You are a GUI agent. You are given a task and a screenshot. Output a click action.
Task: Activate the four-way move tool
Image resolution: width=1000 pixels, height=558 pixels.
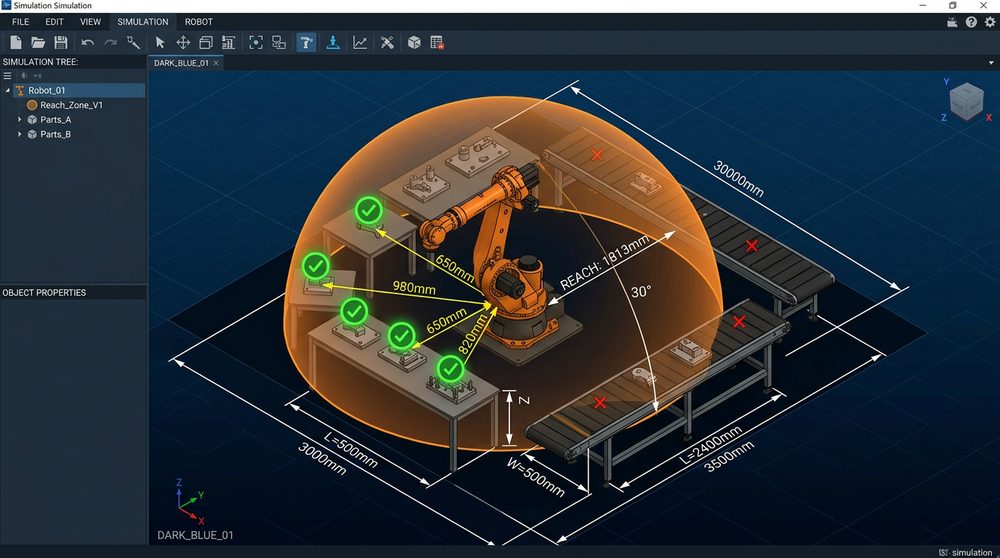click(183, 42)
